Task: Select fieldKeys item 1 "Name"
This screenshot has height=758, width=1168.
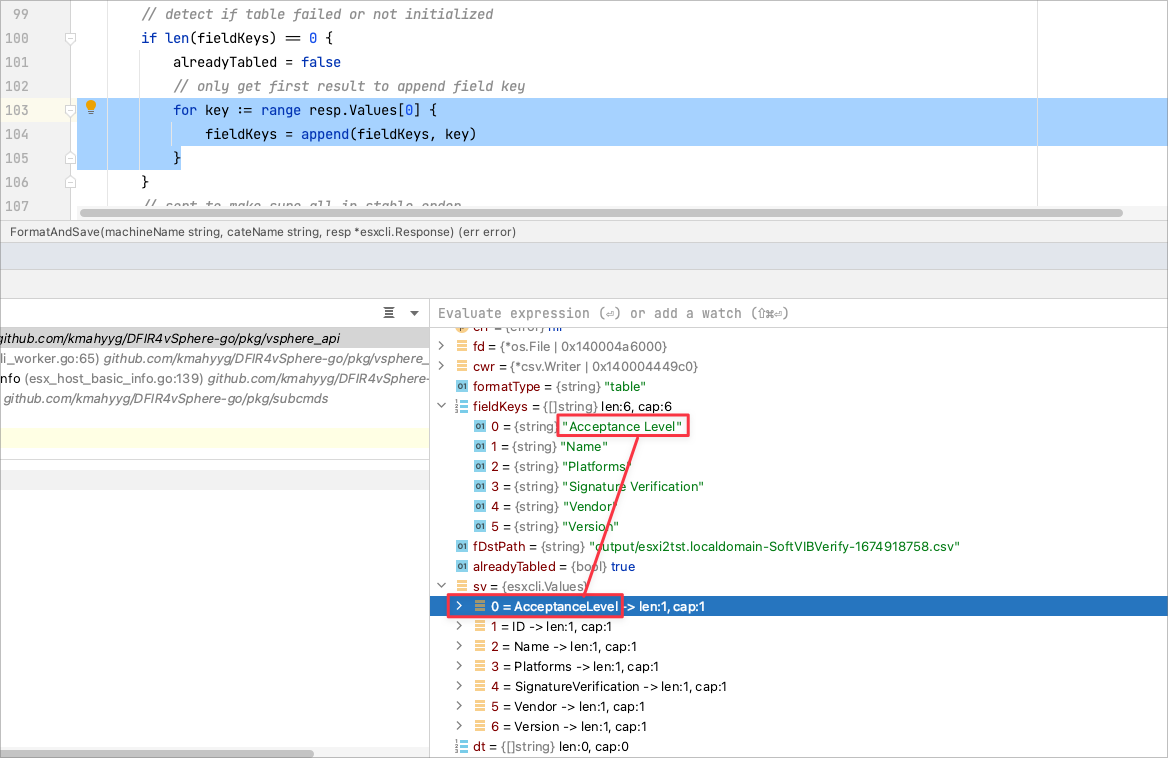Action: [x=799, y=447]
